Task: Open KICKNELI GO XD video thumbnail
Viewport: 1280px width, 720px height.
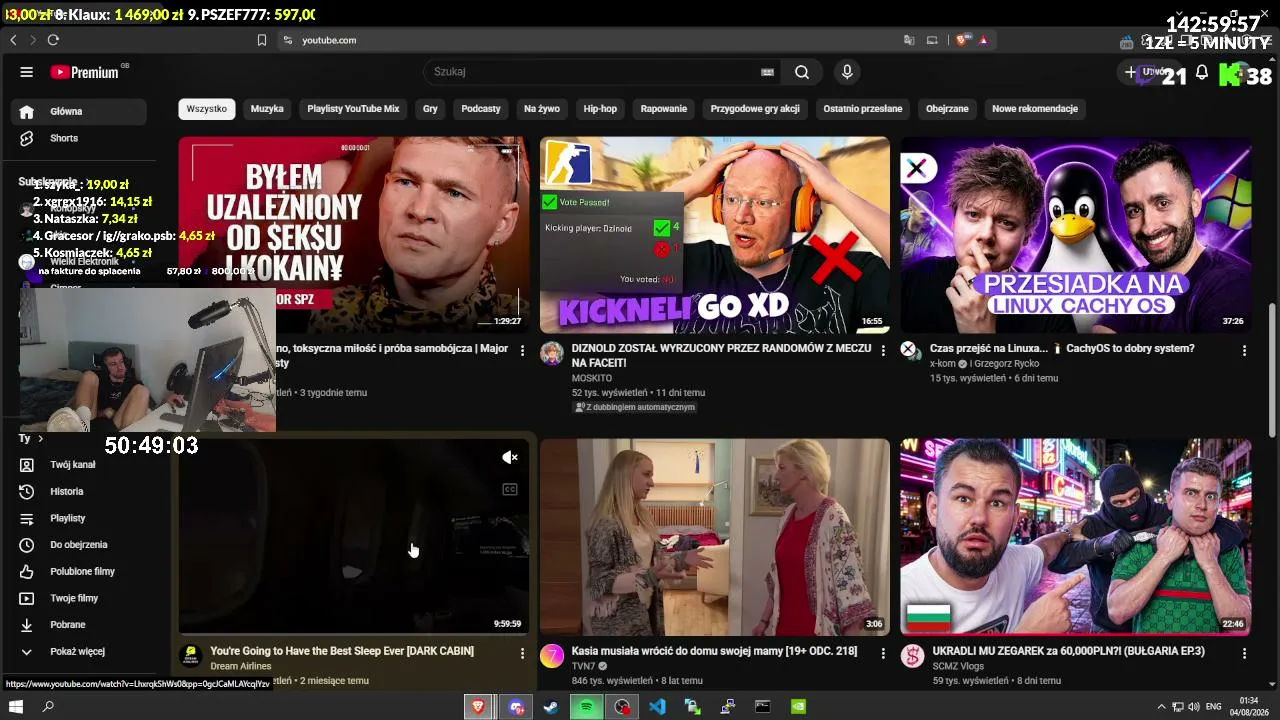Action: pyautogui.click(x=715, y=235)
